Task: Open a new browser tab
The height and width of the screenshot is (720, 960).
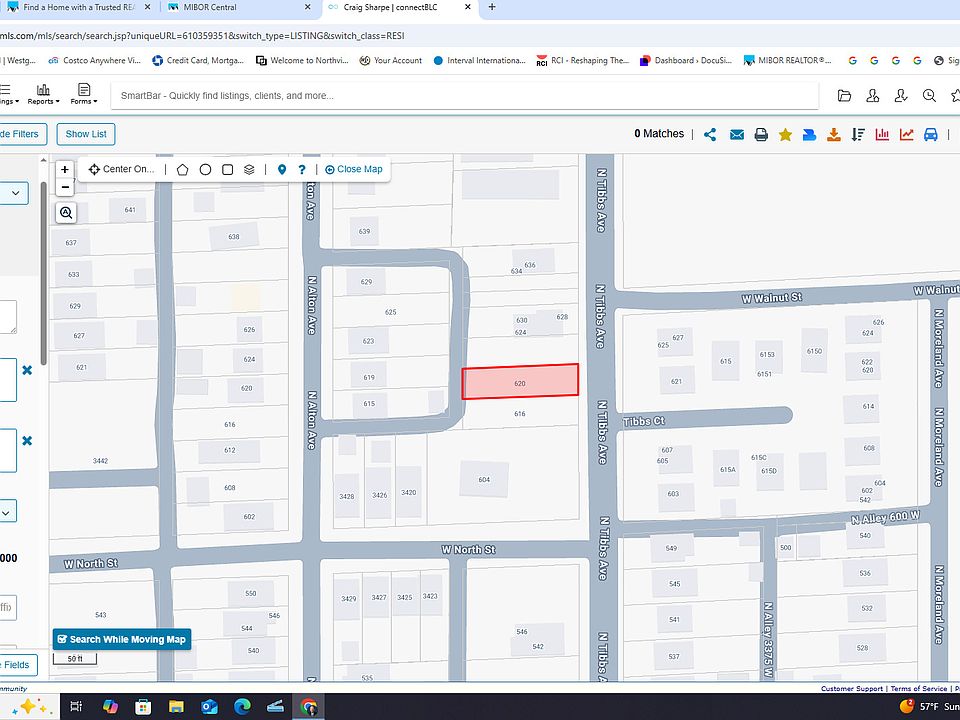Action: (492, 7)
